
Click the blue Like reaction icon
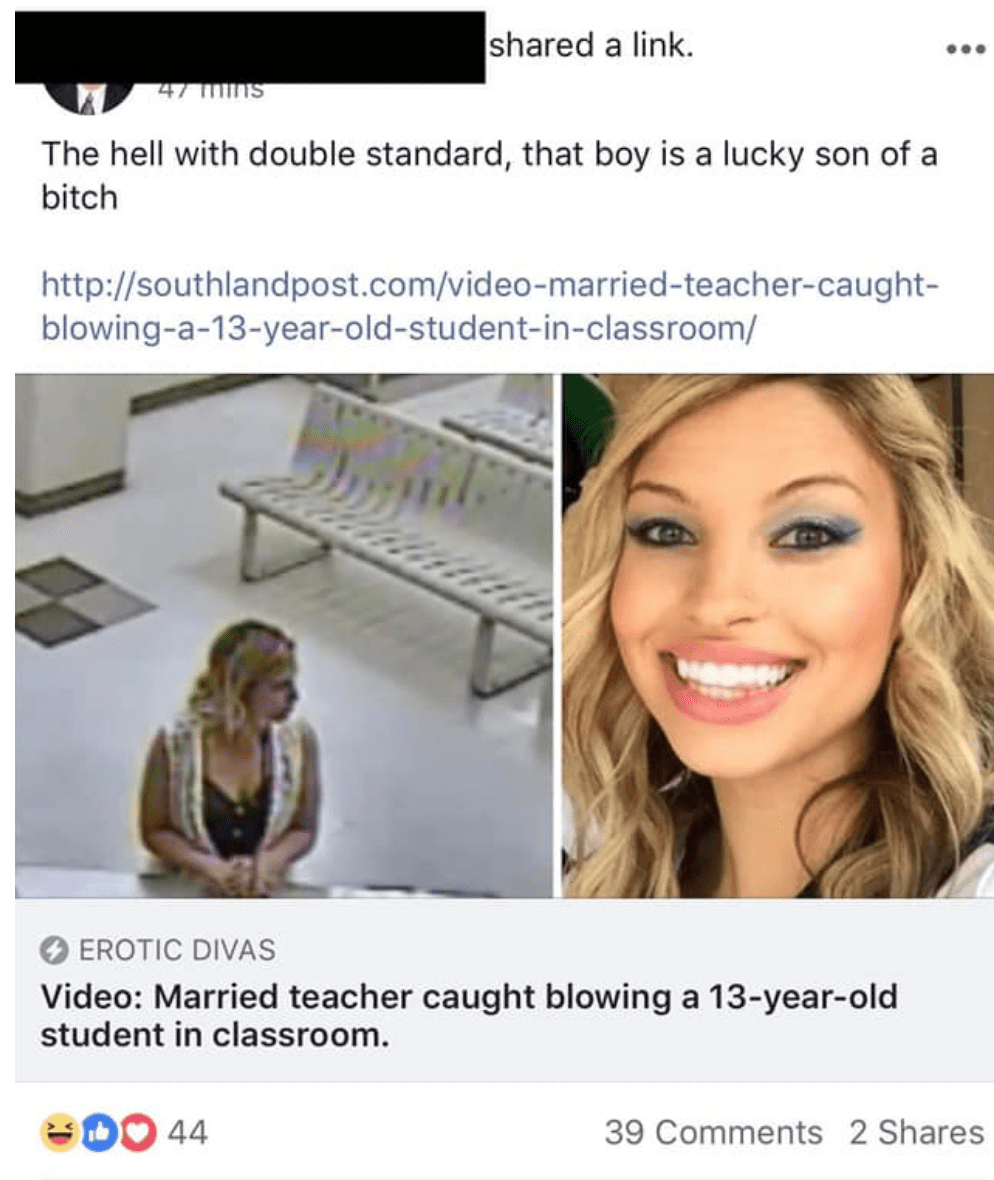(99, 1133)
